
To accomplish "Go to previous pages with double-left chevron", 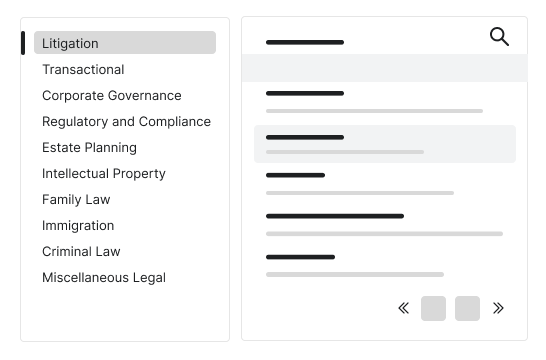I will coord(404,308).
